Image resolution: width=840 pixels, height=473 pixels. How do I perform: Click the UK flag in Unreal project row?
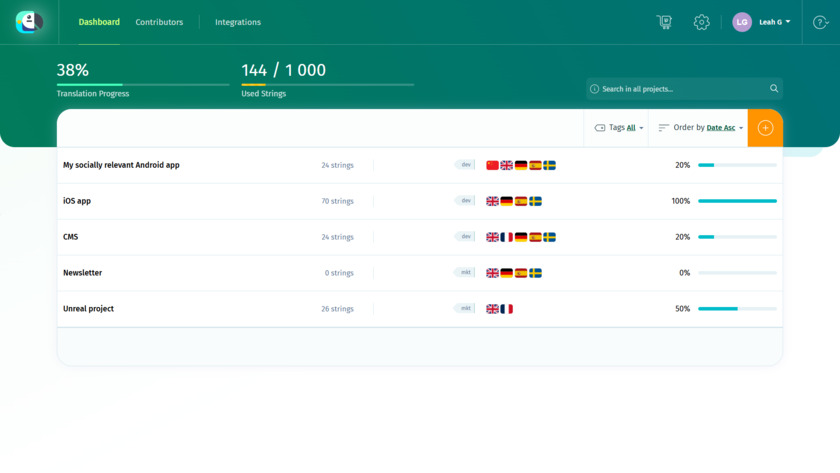(x=492, y=309)
